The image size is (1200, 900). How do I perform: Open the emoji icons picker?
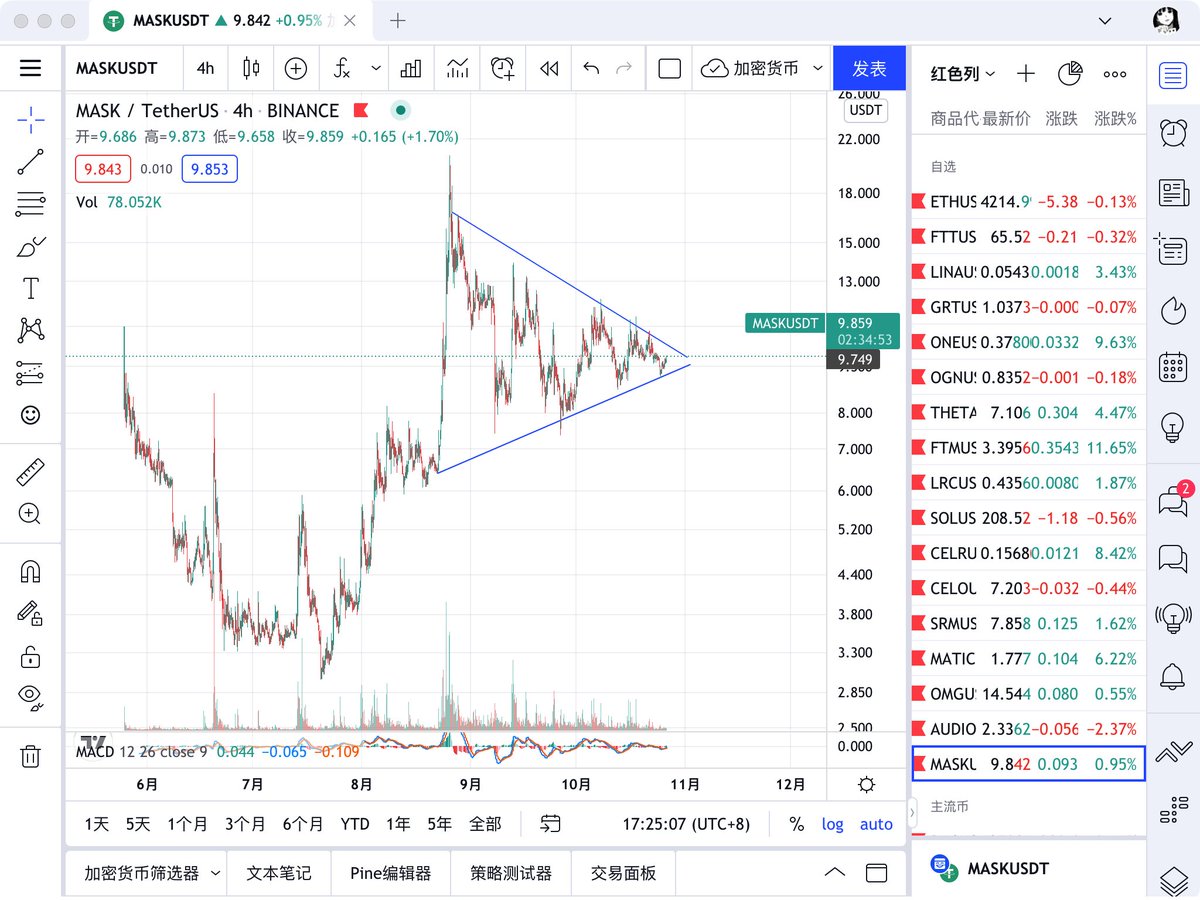pyautogui.click(x=31, y=415)
